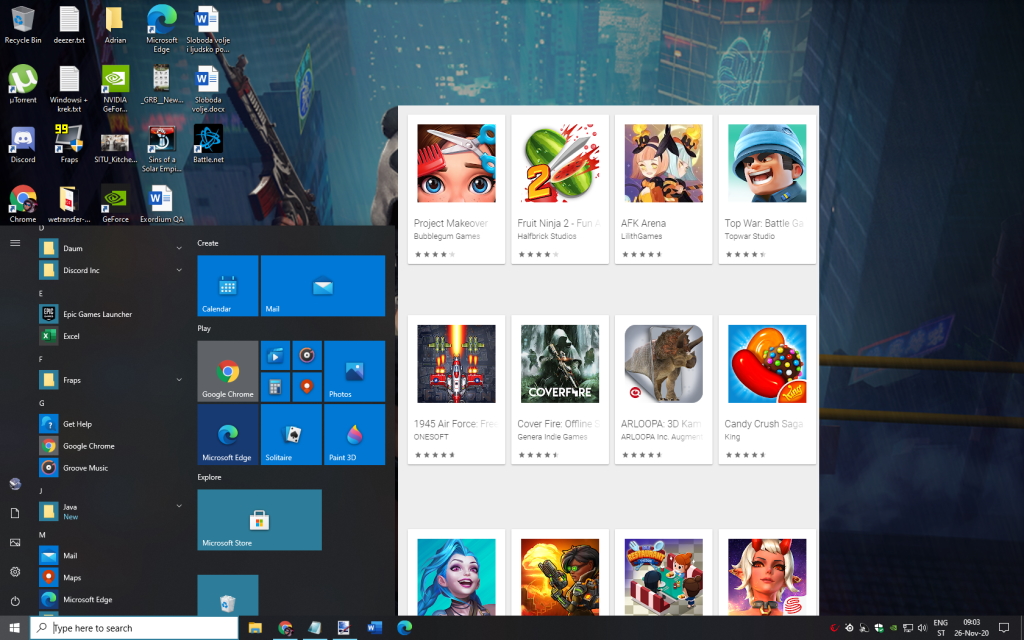
Task: Open the Exordium QA Word document
Action: tap(161, 204)
